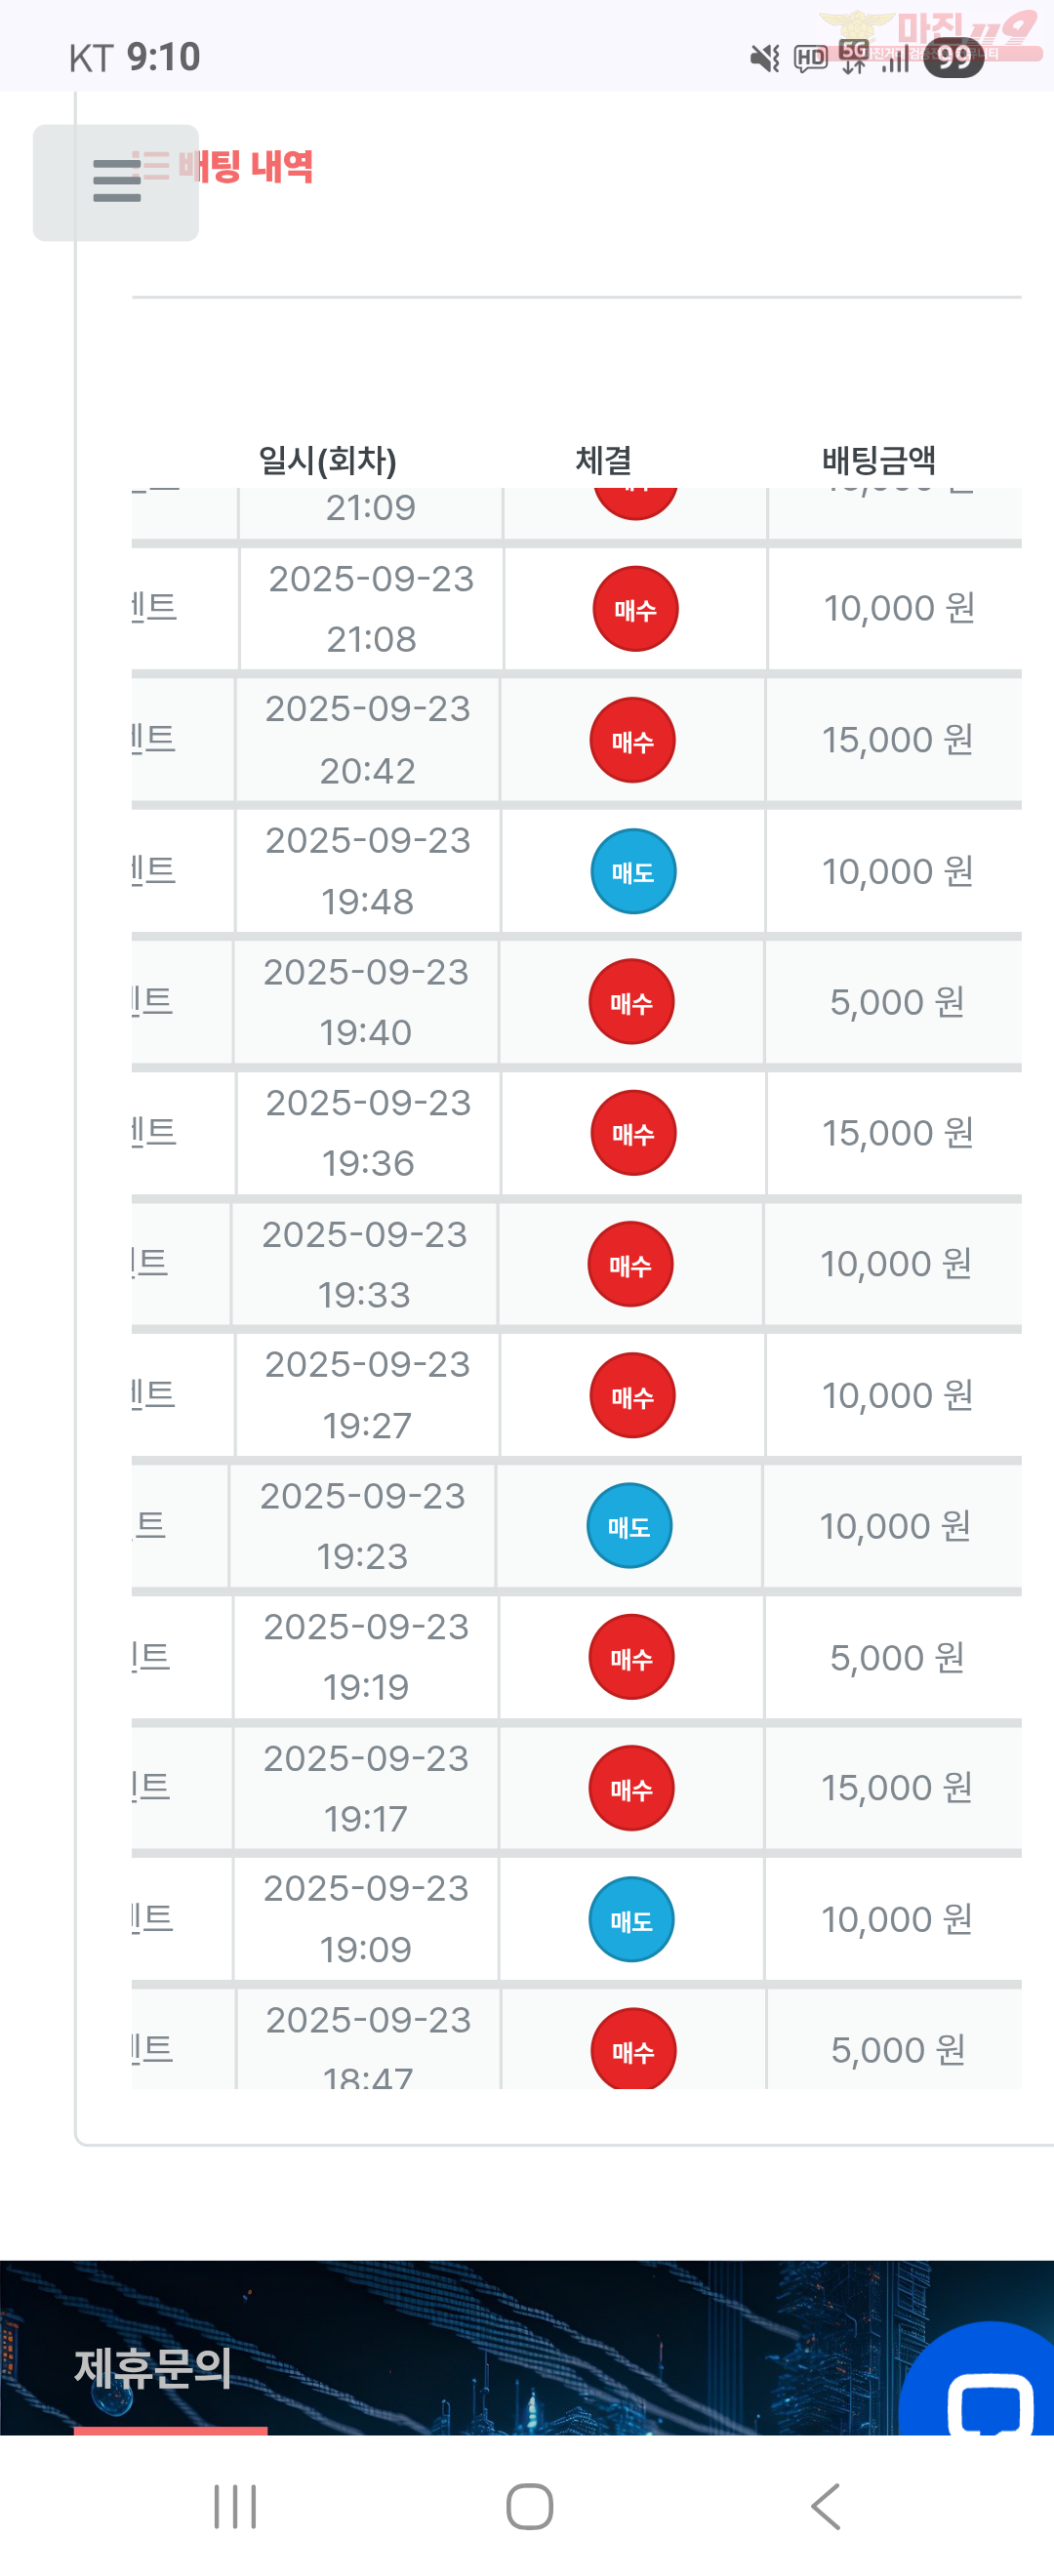Open the 제휴문의 link in footer
This screenshot has height=2576, width=1054.
153,2369
